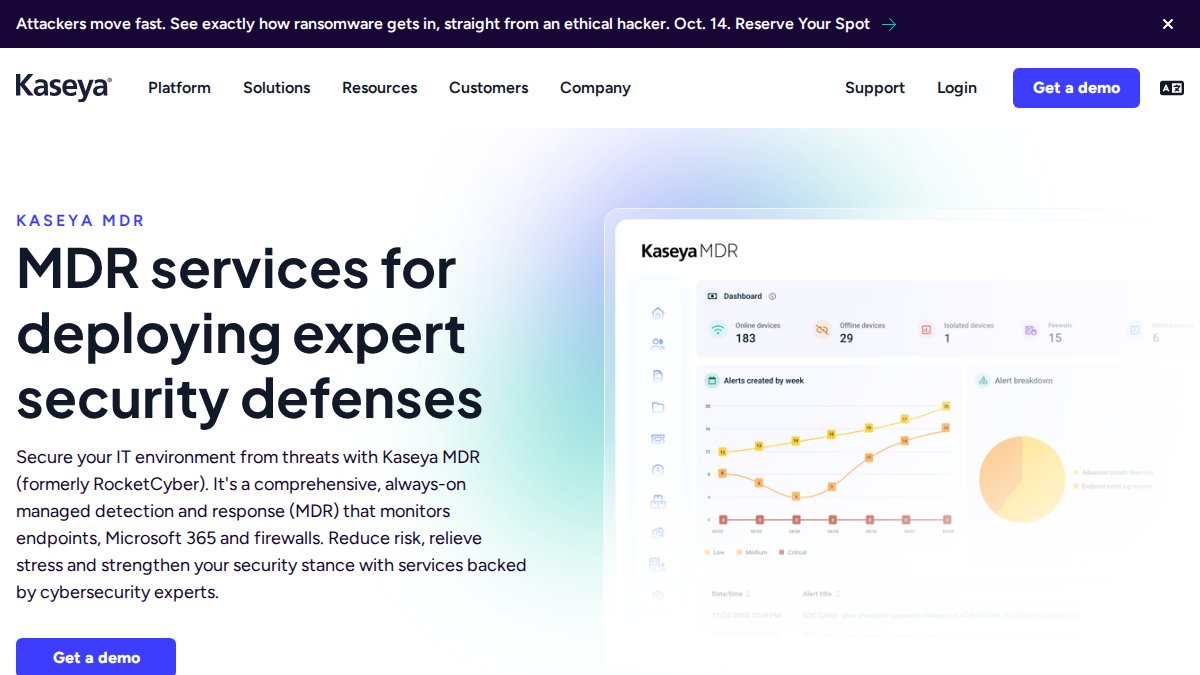
Task: Open the Customers menu
Action: (489, 88)
